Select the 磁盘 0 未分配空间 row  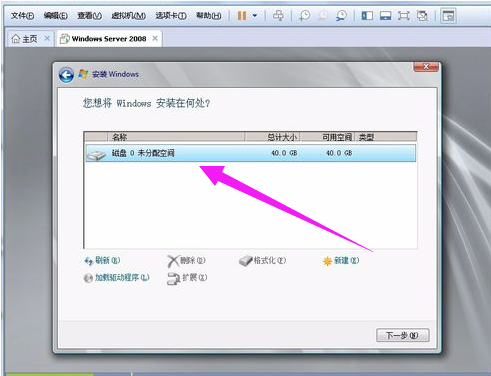coord(251,153)
